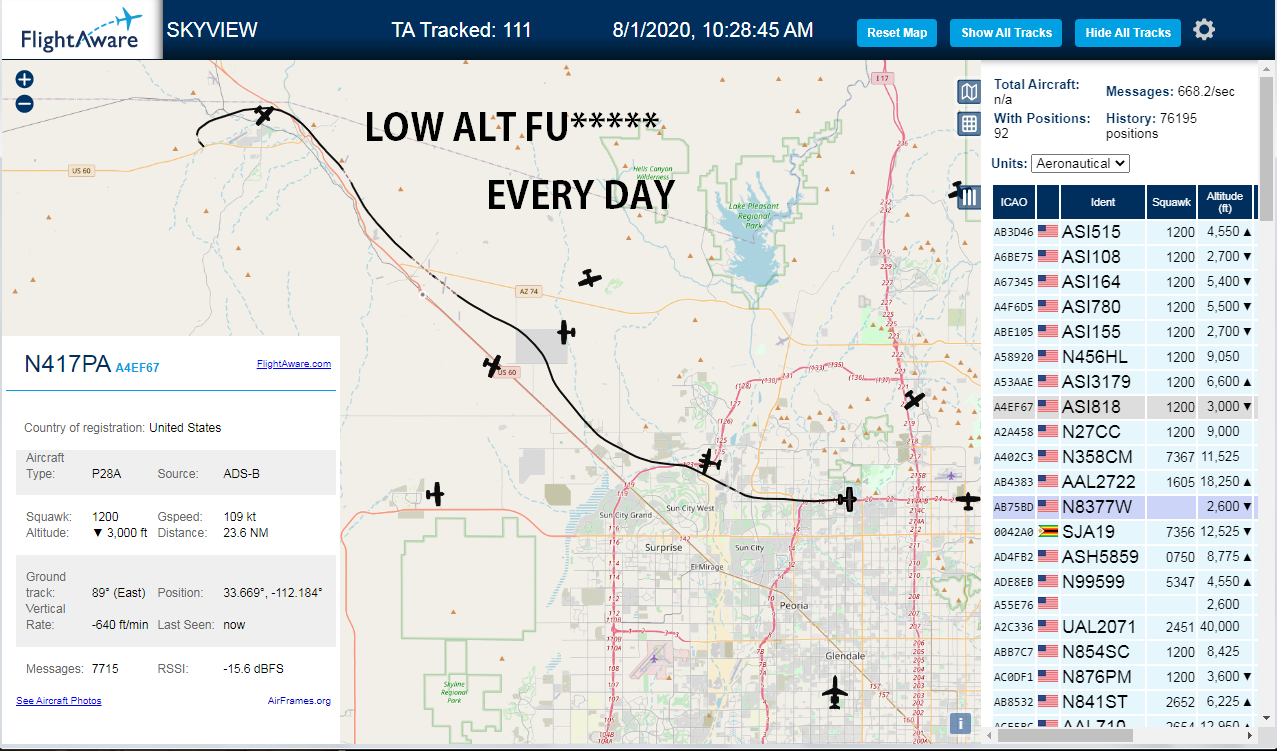Select ASI780 in aircraft table
The height and width of the screenshot is (751, 1277).
click(1091, 307)
